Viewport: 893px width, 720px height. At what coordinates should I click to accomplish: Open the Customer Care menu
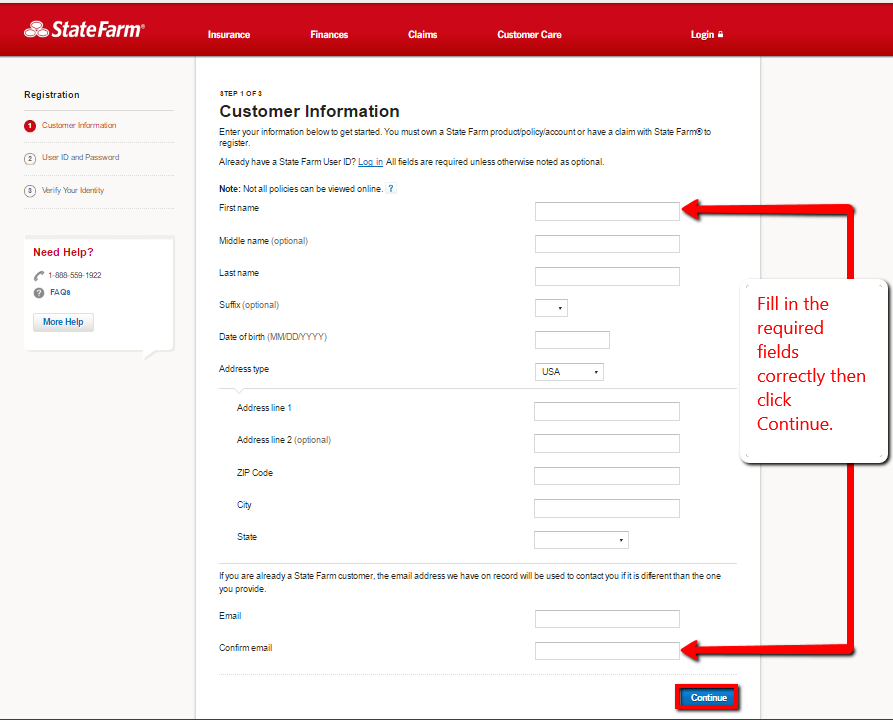click(530, 35)
